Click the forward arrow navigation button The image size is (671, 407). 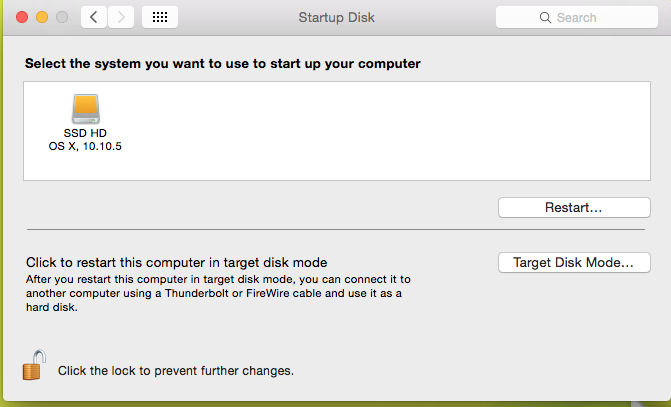pos(121,17)
